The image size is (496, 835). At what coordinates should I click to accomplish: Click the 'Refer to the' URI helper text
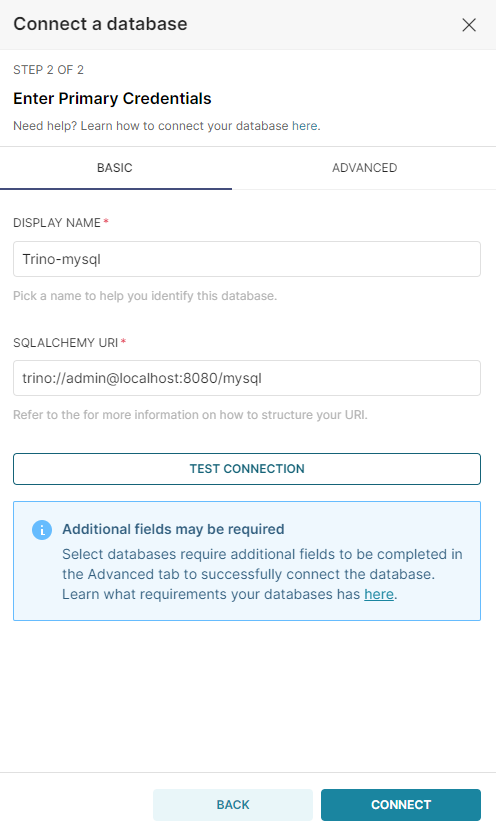[x=190, y=415]
